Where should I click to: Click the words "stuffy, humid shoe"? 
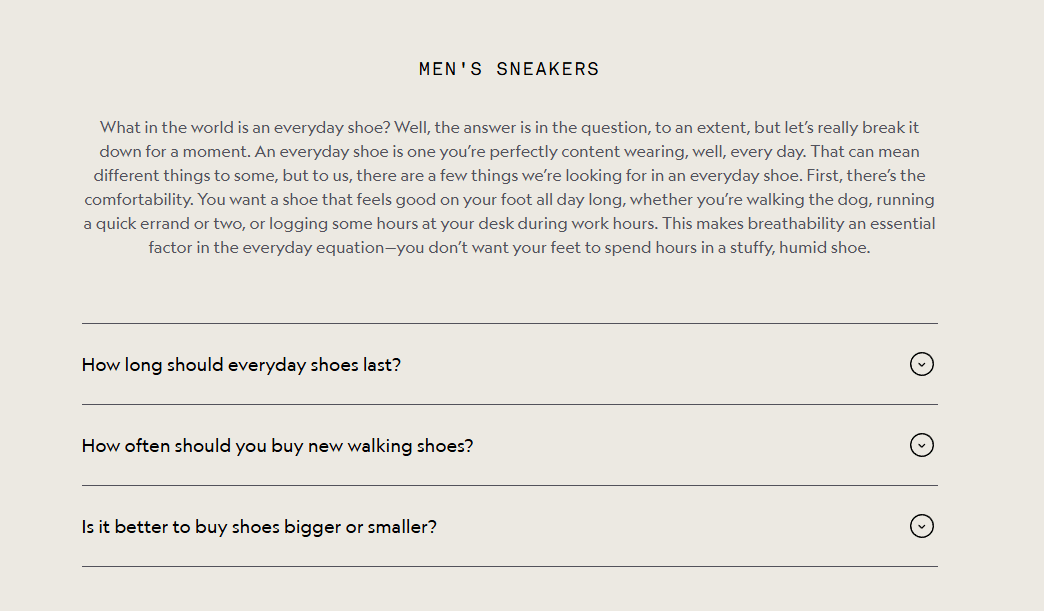coord(802,248)
